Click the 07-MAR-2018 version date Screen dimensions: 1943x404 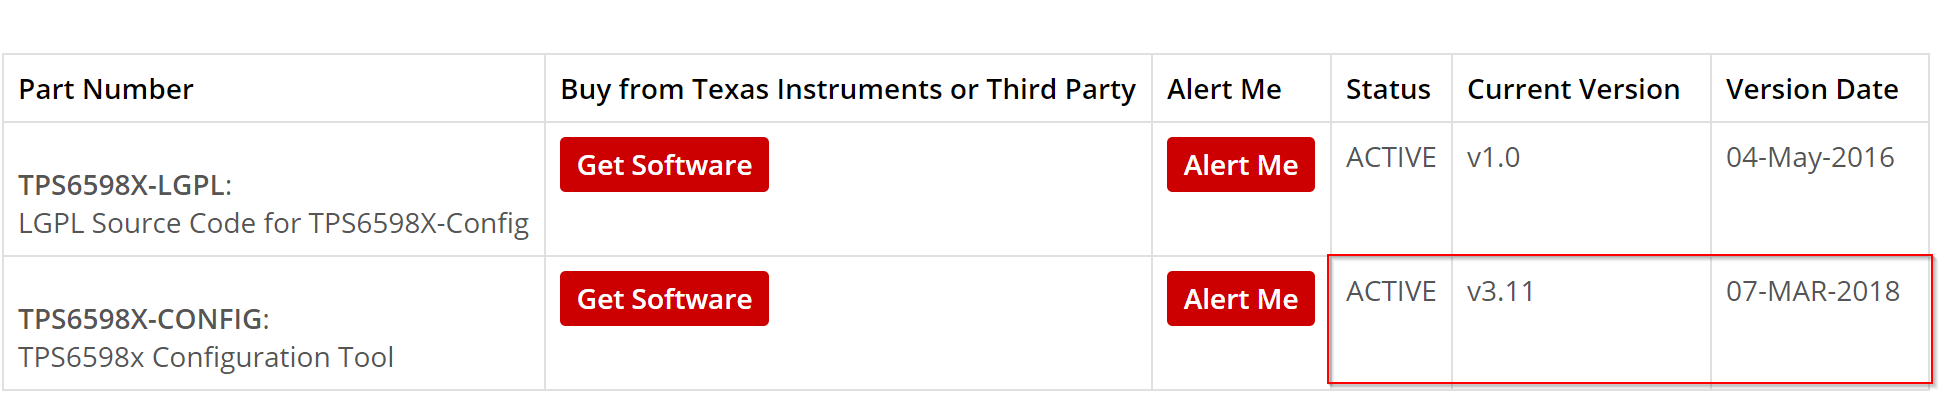click(x=1812, y=291)
